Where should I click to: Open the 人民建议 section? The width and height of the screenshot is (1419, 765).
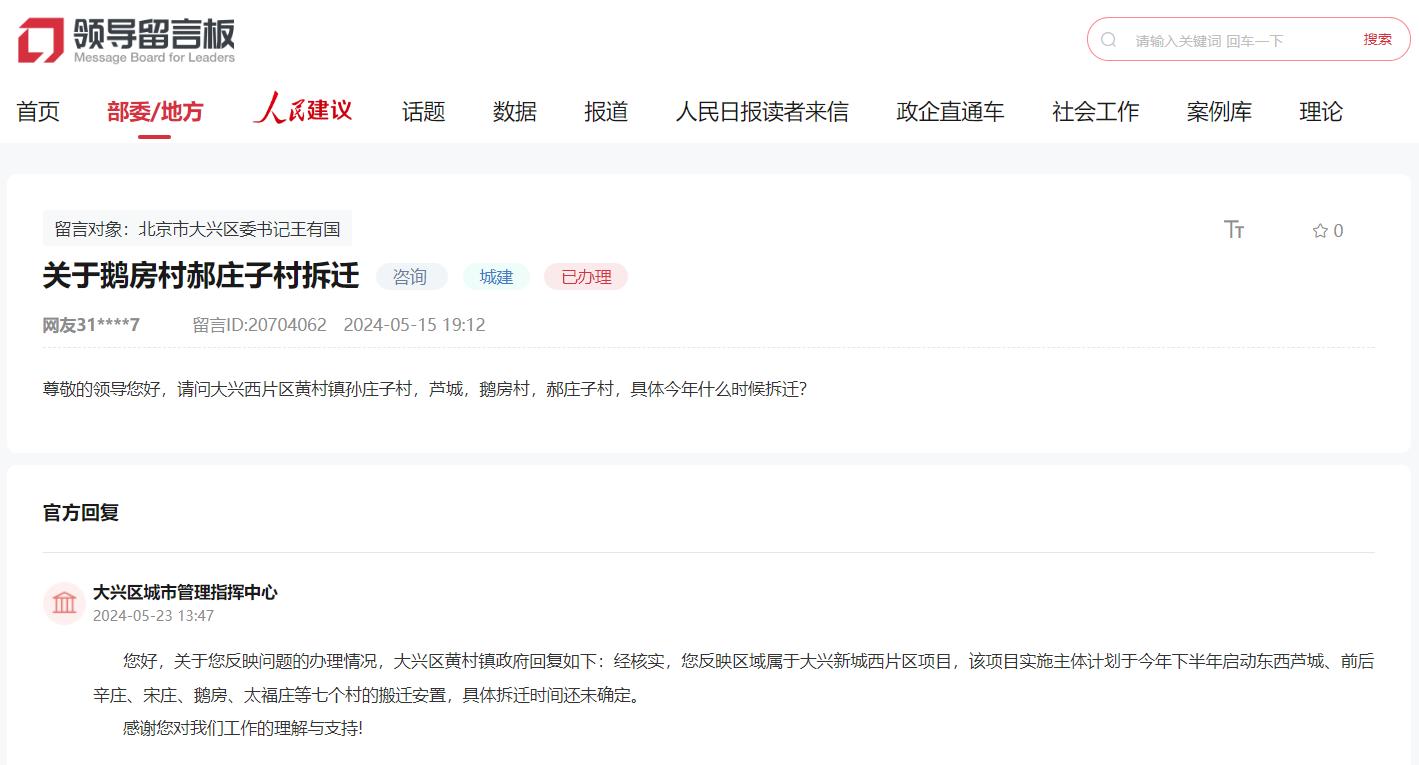tap(302, 110)
